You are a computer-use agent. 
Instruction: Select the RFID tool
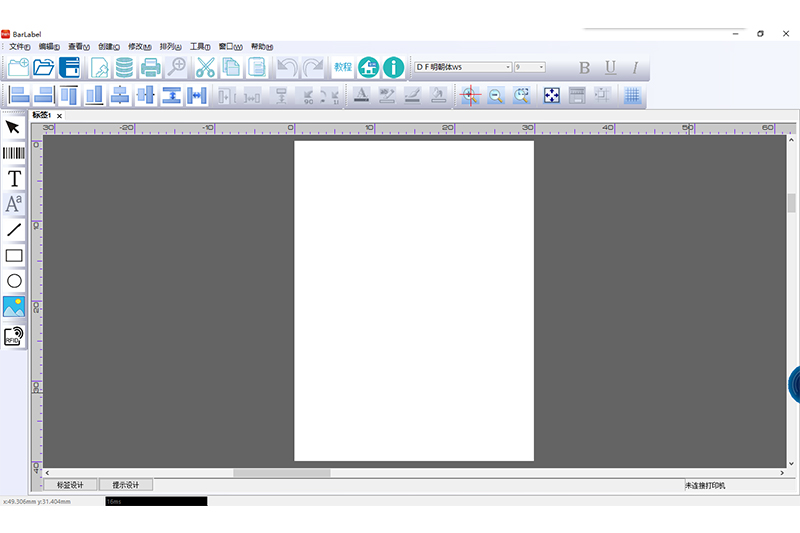14,336
